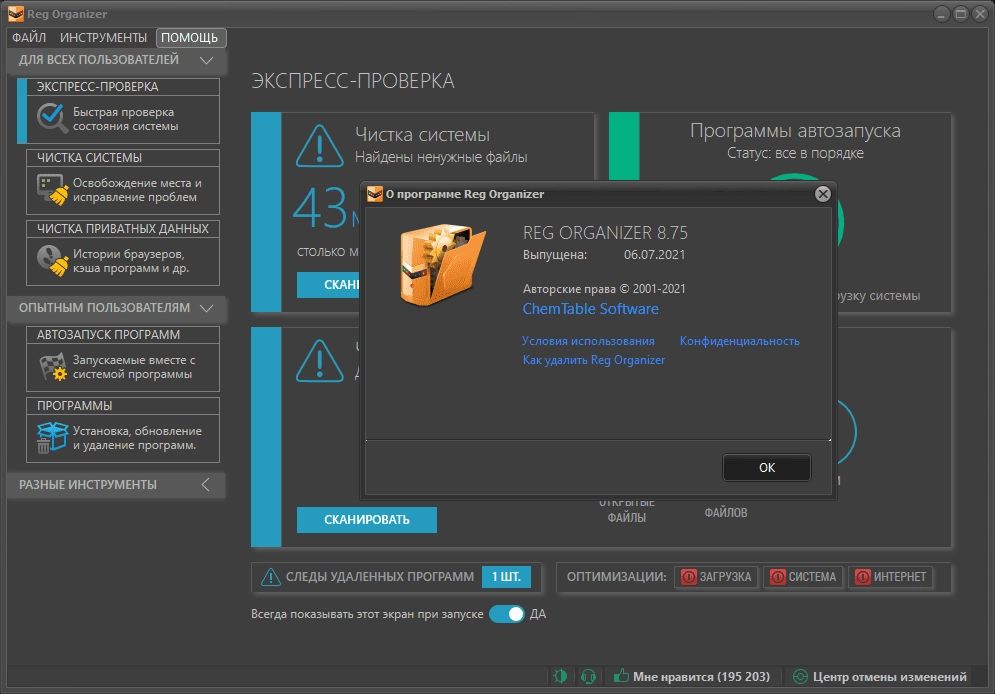Click the Чистка системы card heading
This screenshot has width=995, height=694.
point(422,134)
